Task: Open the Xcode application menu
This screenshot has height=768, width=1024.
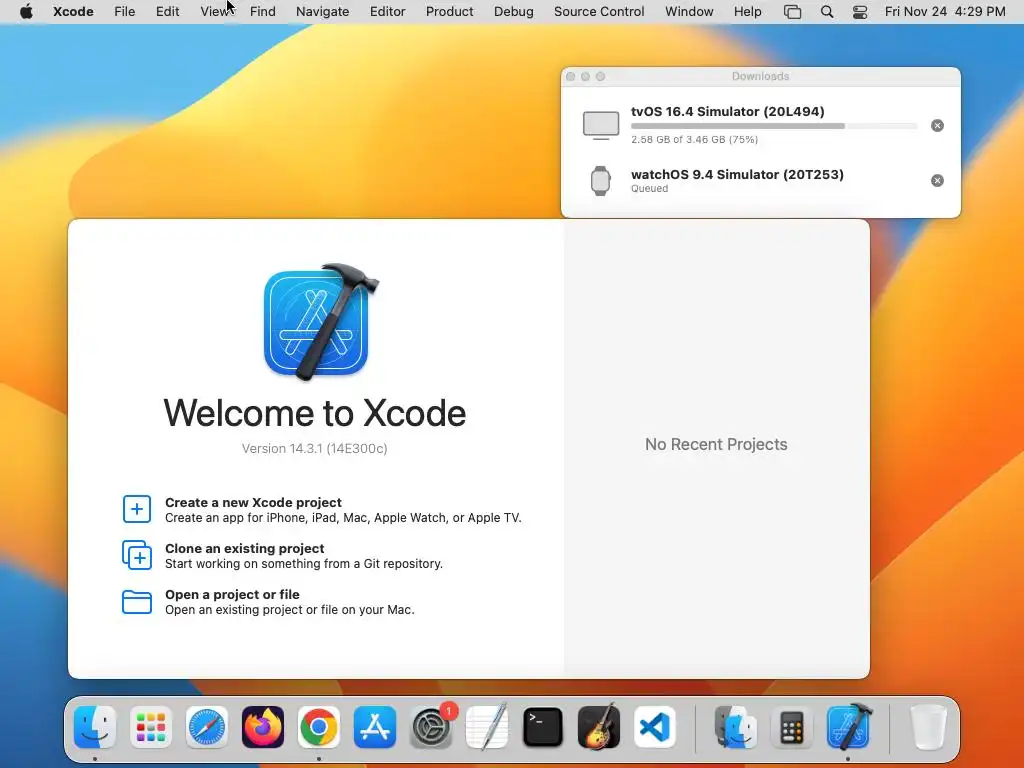Action: pyautogui.click(x=73, y=11)
